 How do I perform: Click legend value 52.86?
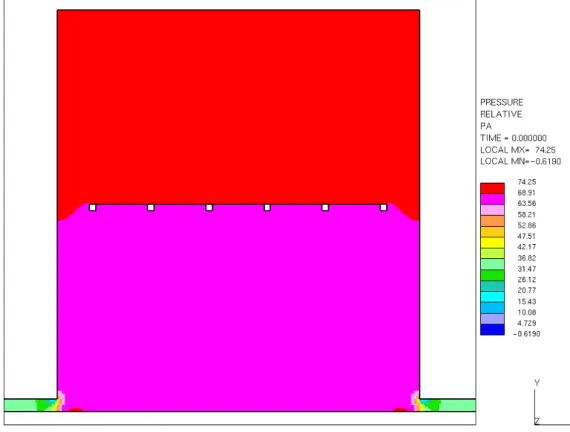[527, 225]
